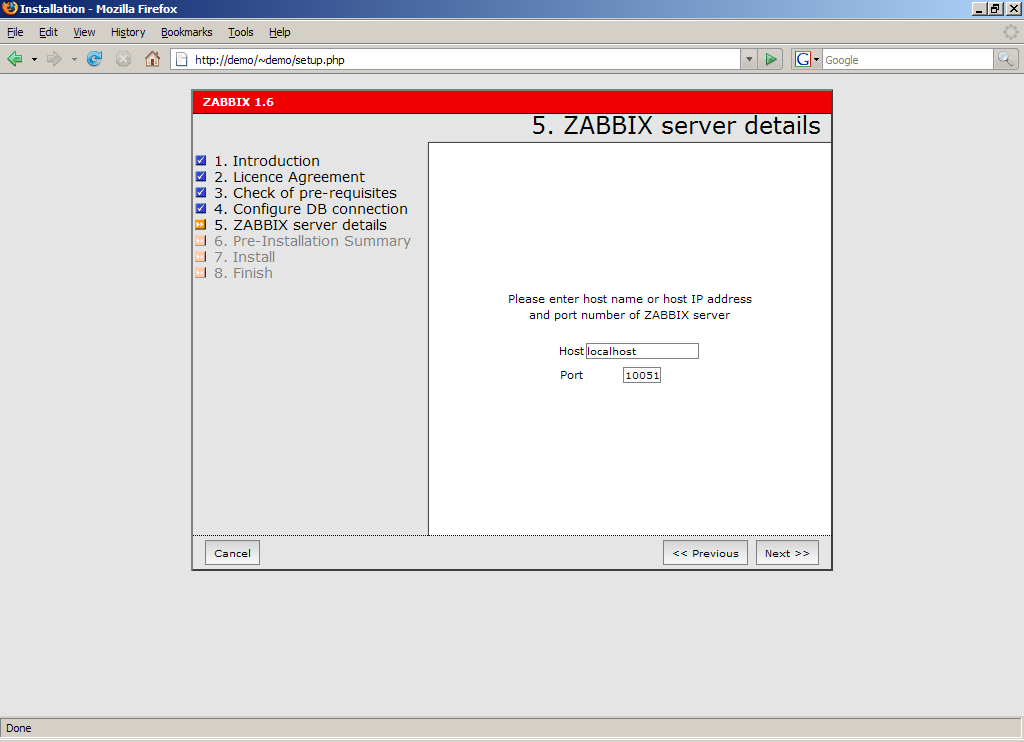Minimize the Firefox window
The image size is (1024, 742).
point(978,8)
